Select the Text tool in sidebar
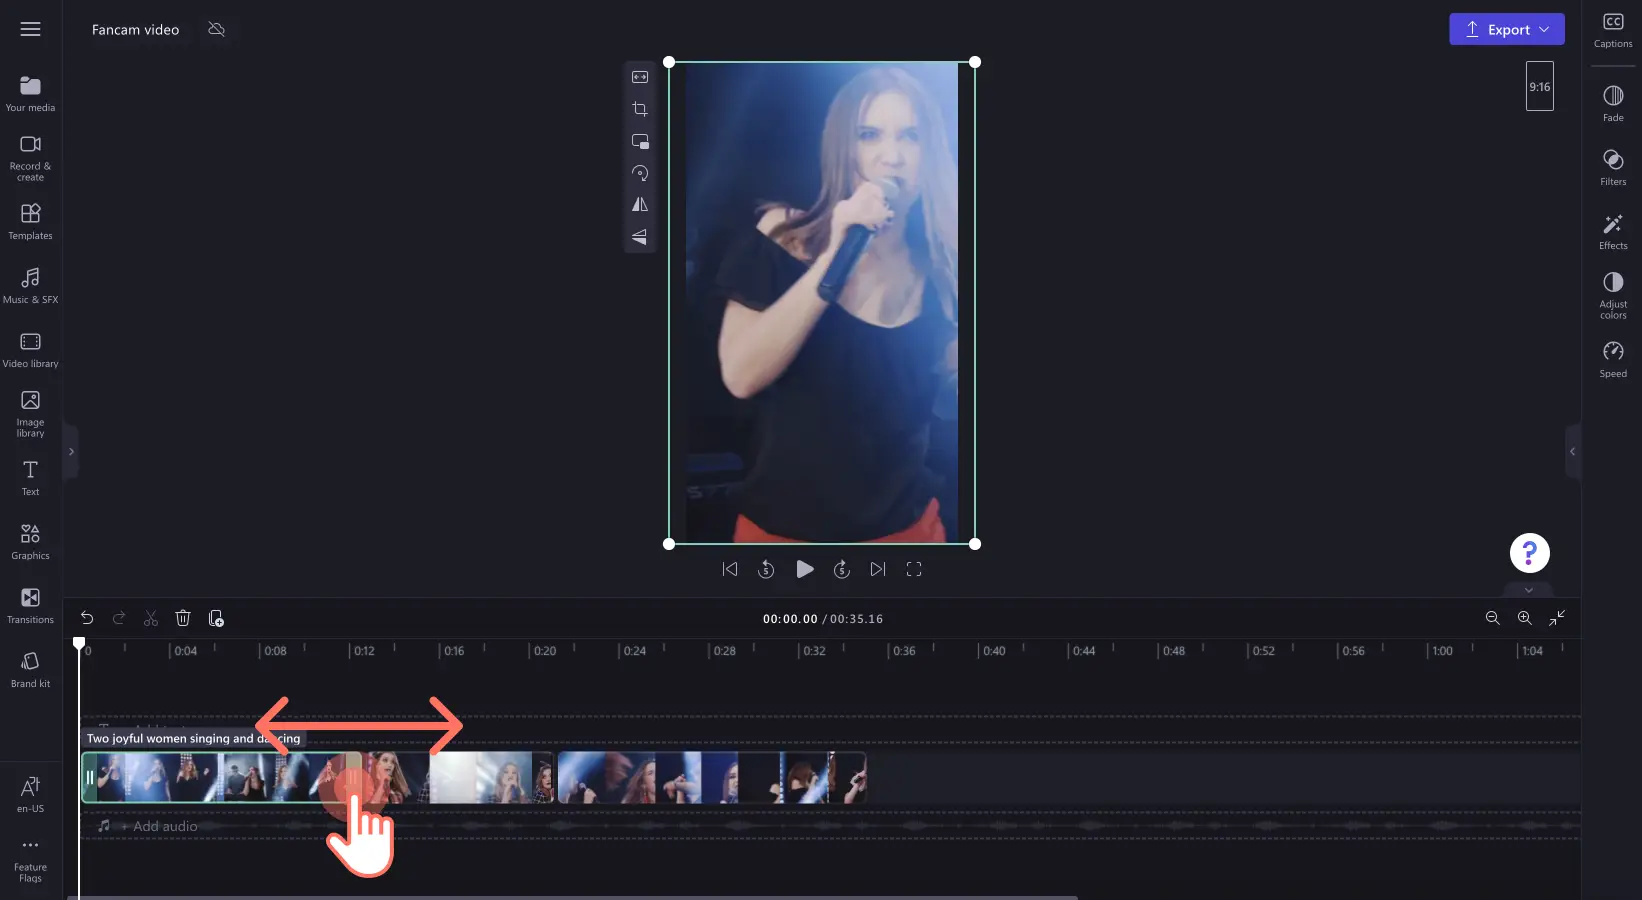The width and height of the screenshot is (1642, 900). [x=30, y=478]
